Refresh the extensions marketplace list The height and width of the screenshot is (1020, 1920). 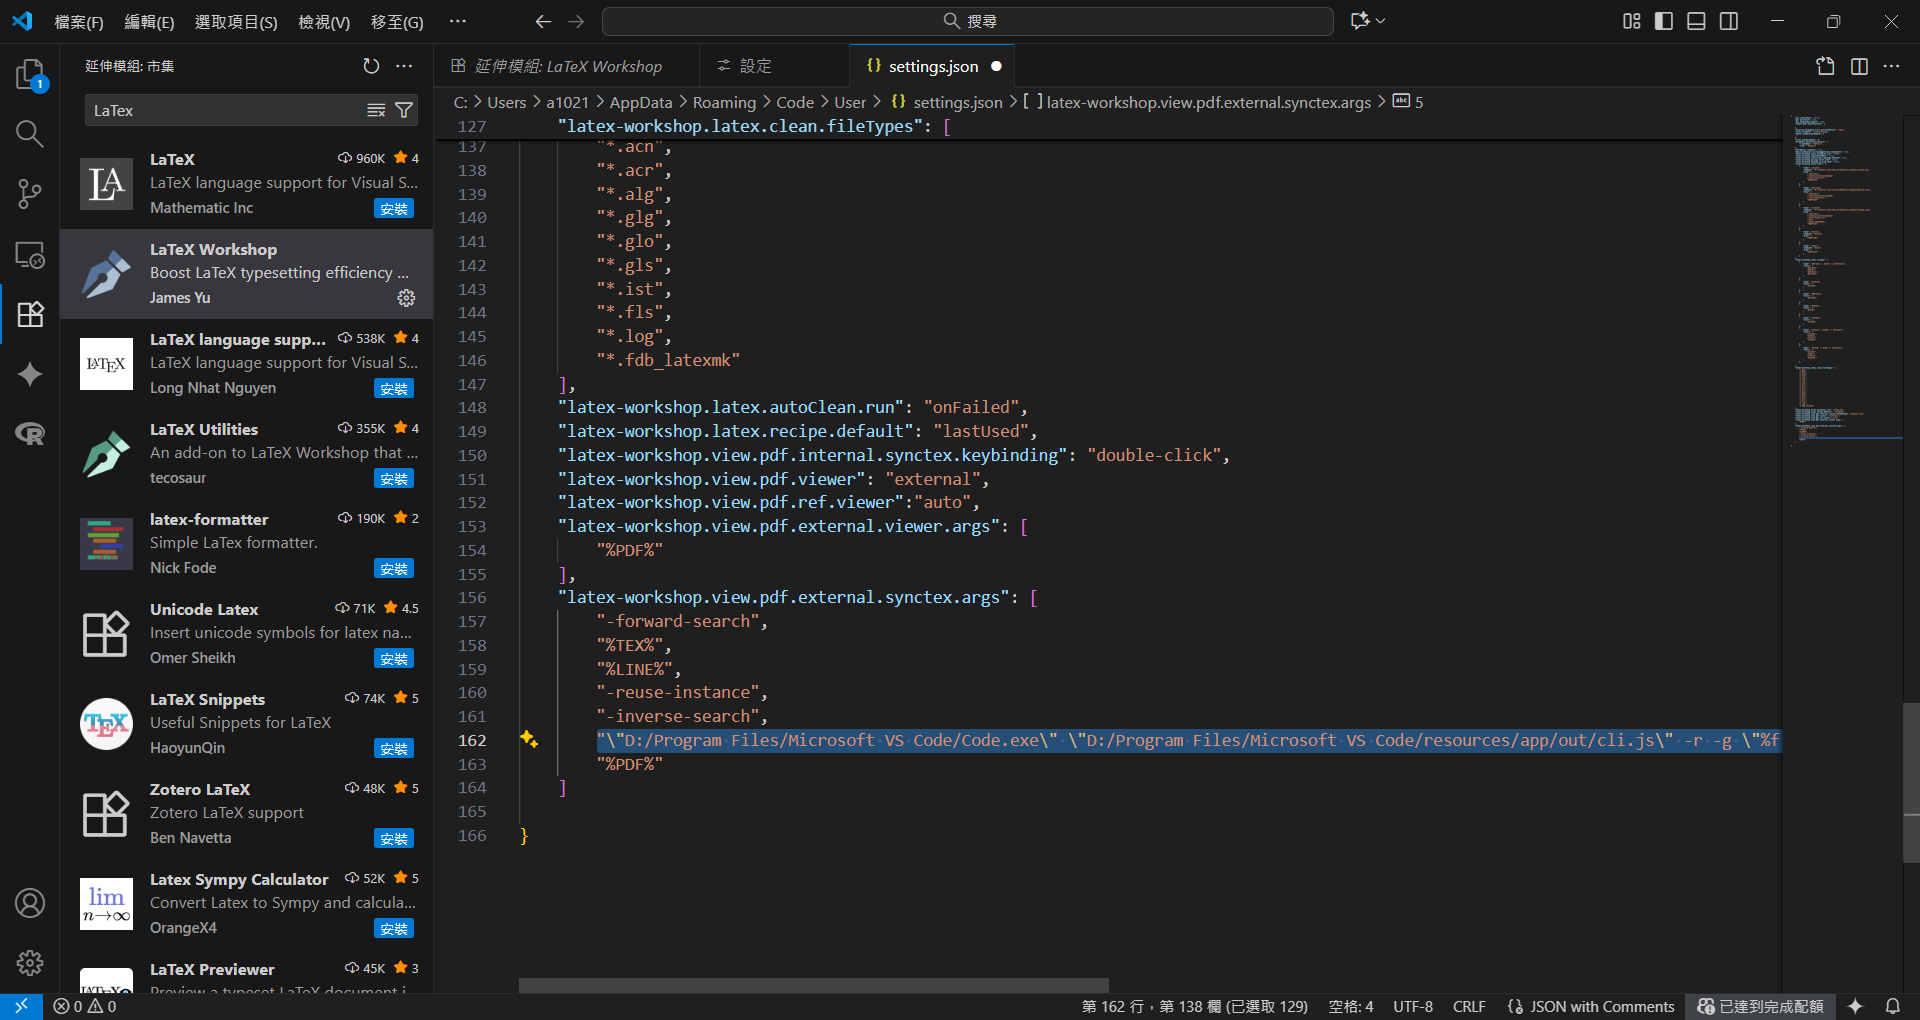pos(371,66)
